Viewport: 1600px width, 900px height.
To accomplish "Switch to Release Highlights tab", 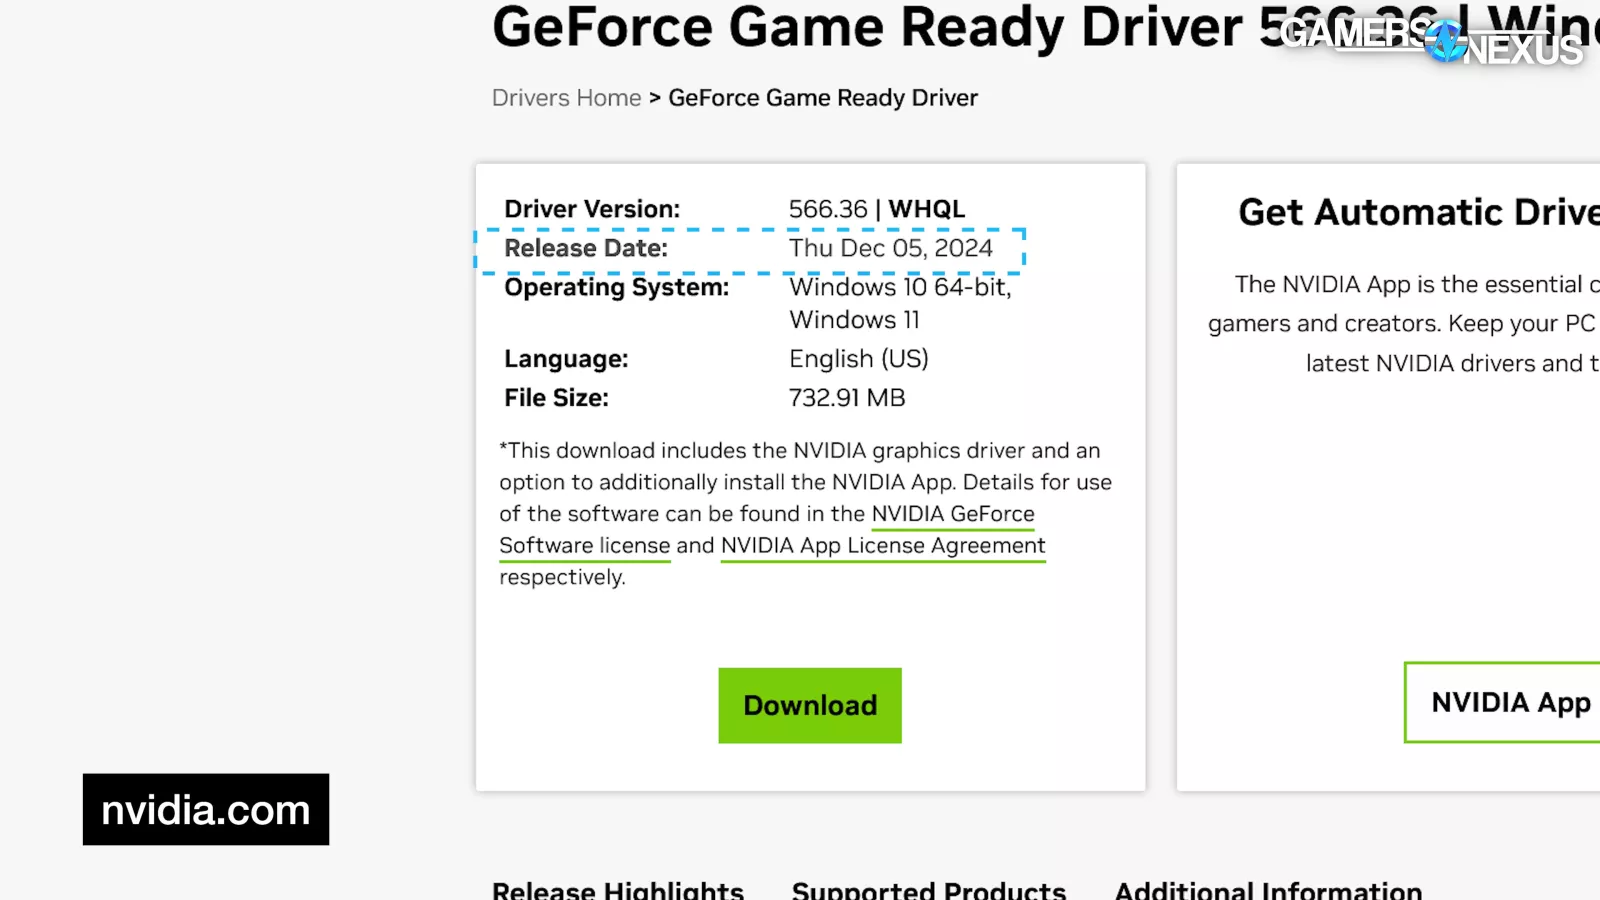I will coord(618,889).
